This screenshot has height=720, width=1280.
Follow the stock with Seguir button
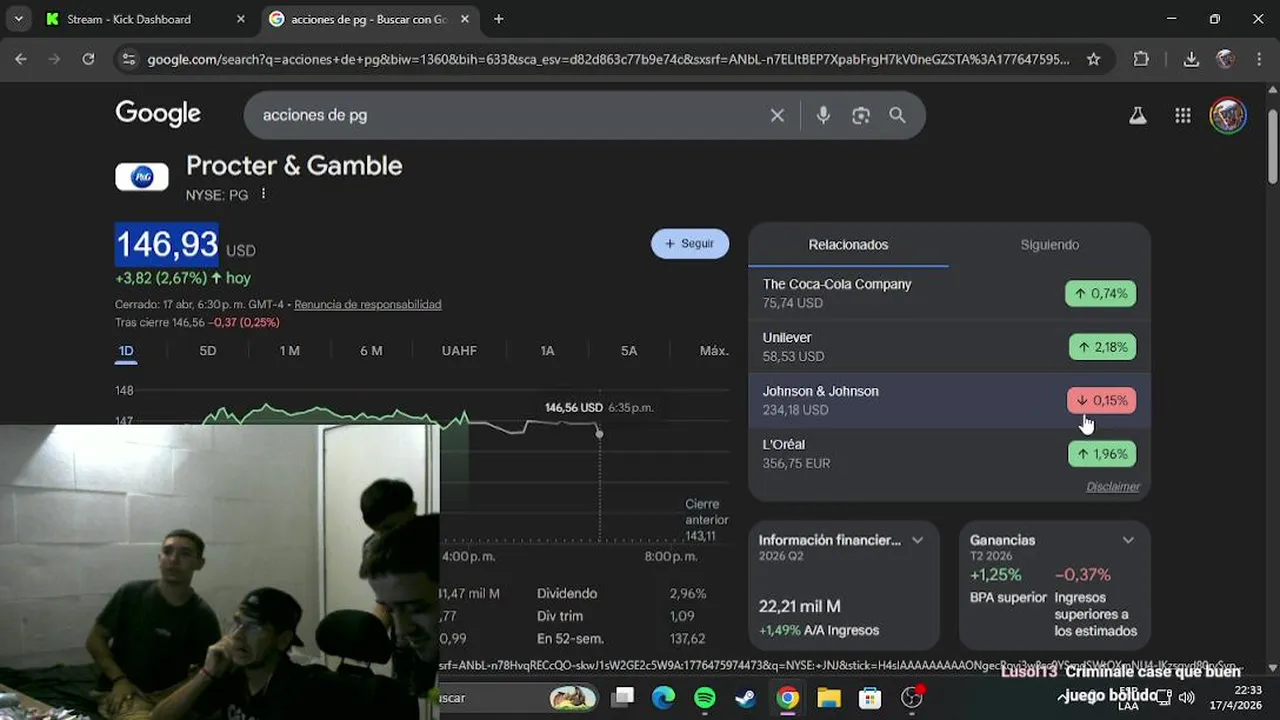(690, 243)
